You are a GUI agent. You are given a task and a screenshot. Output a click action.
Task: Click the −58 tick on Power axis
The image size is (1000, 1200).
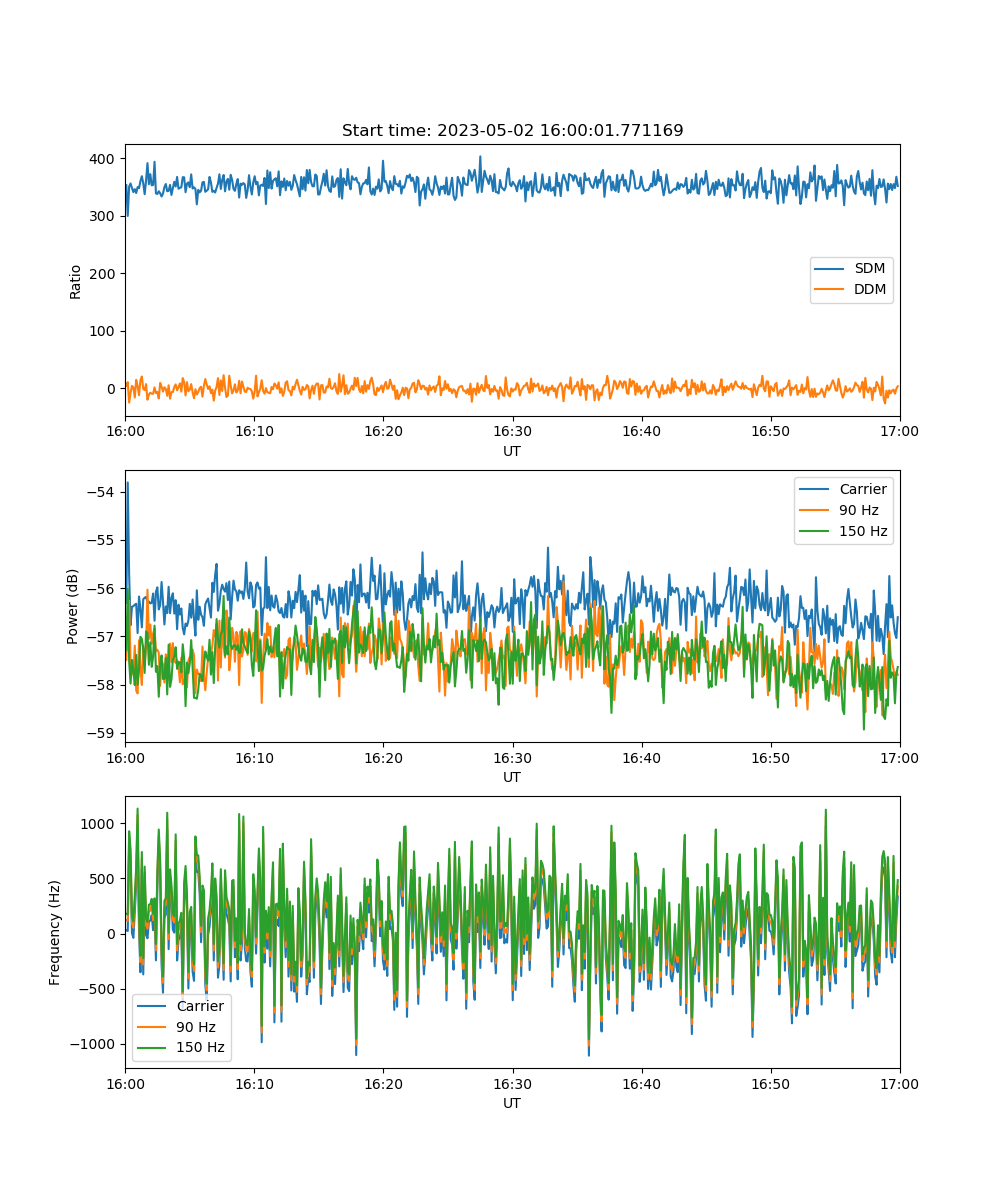tap(102, 685)
